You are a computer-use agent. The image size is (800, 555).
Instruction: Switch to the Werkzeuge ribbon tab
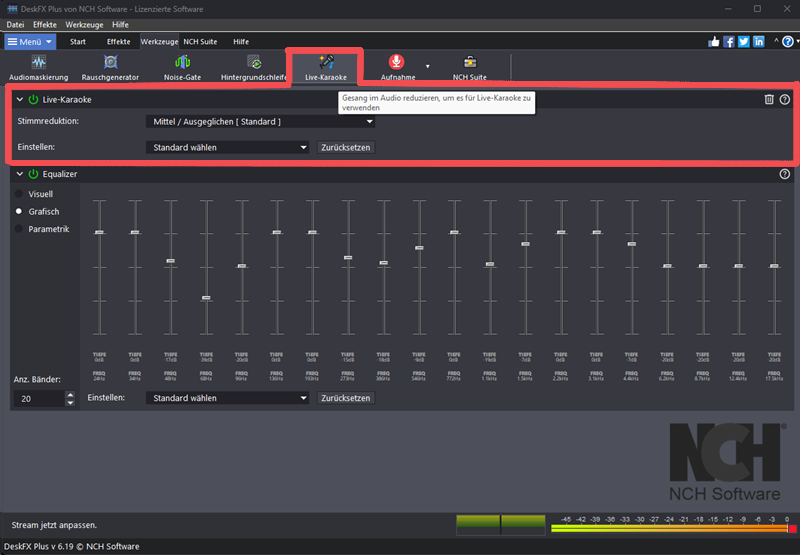(x=159, y=42)
